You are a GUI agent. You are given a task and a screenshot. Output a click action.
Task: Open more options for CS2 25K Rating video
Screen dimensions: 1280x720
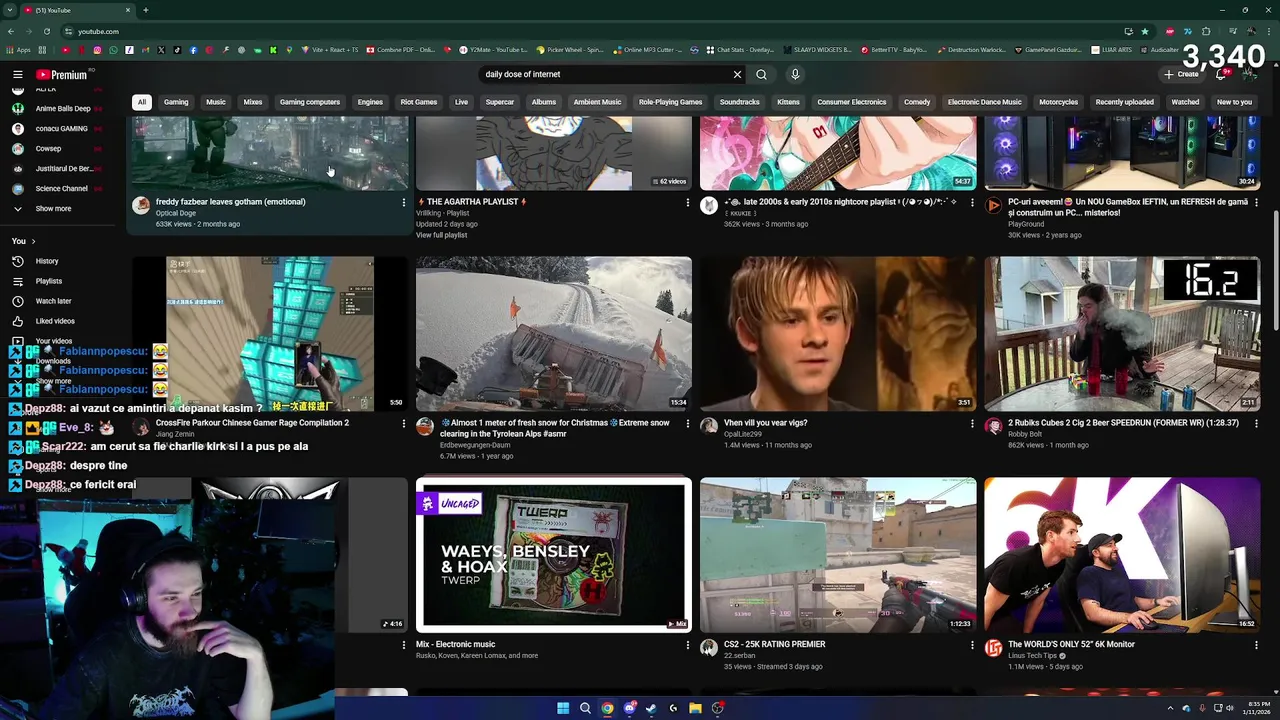click(x=972, y=645)
